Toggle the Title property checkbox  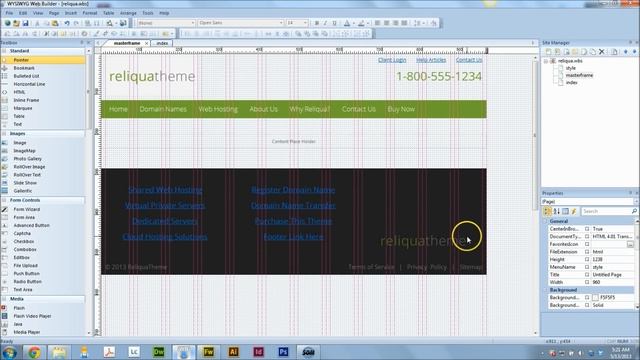(x=587, y=275)
